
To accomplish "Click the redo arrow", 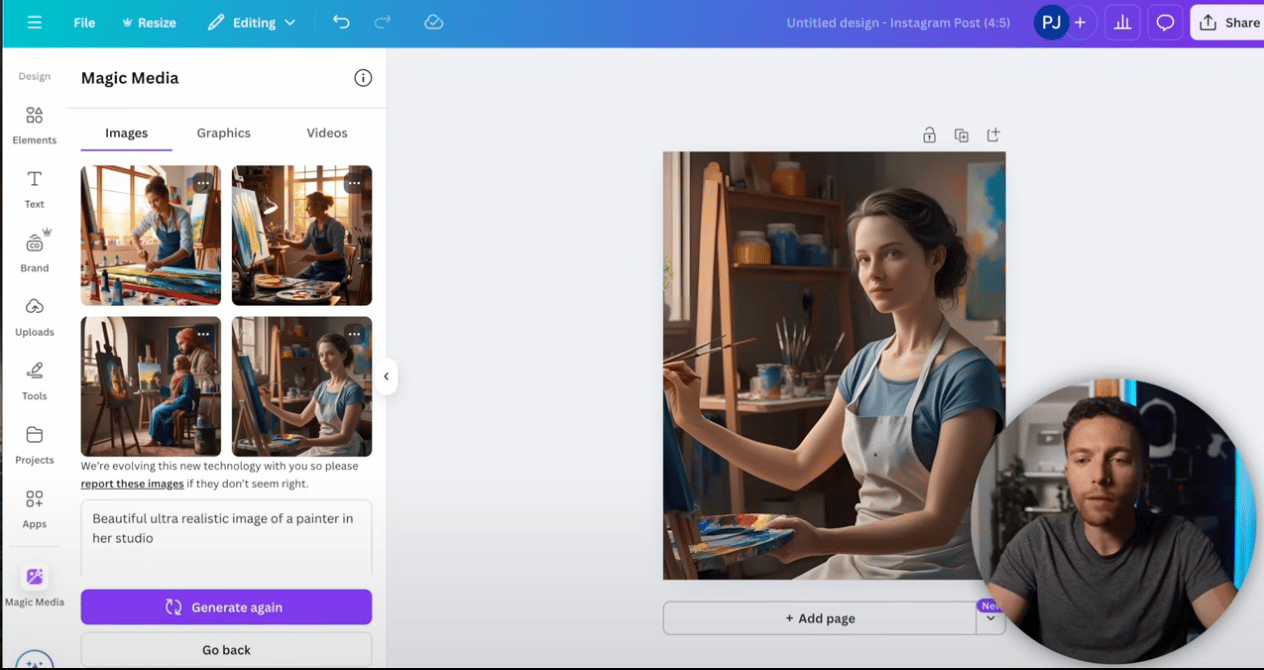I will click(x=382, y=22).
